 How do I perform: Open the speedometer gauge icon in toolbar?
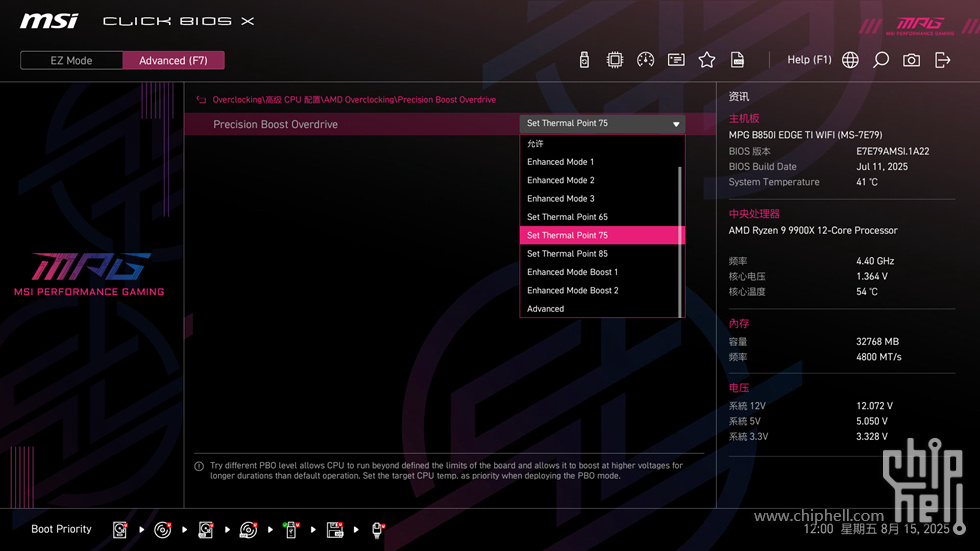click(x=646, y=60)
